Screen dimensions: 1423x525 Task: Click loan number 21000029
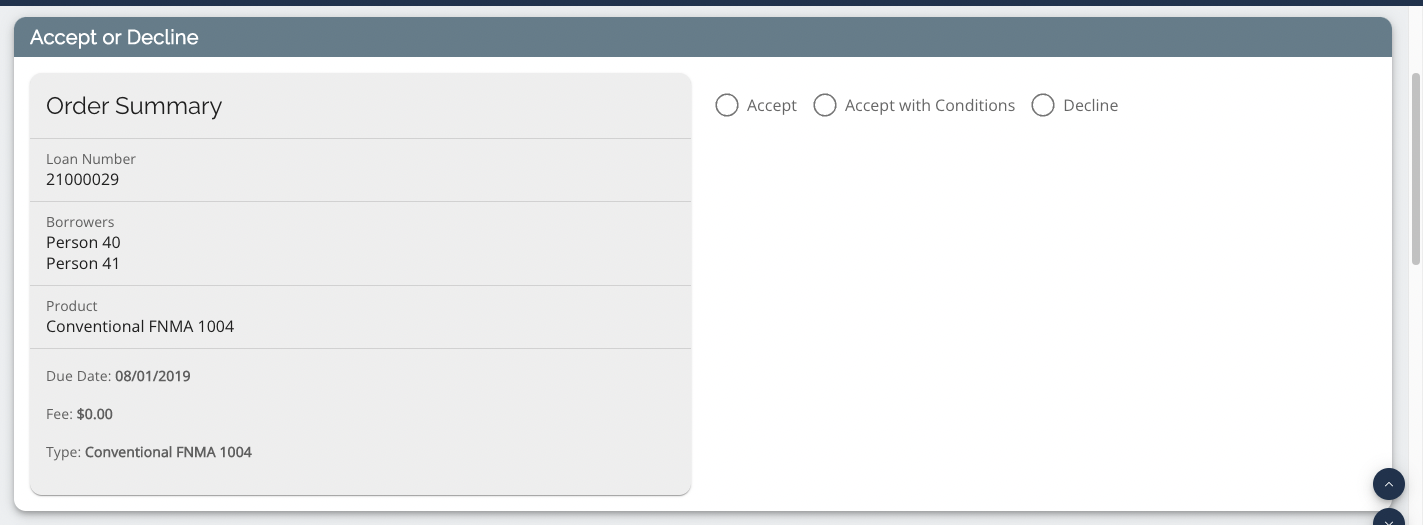(x=82, y=180)
